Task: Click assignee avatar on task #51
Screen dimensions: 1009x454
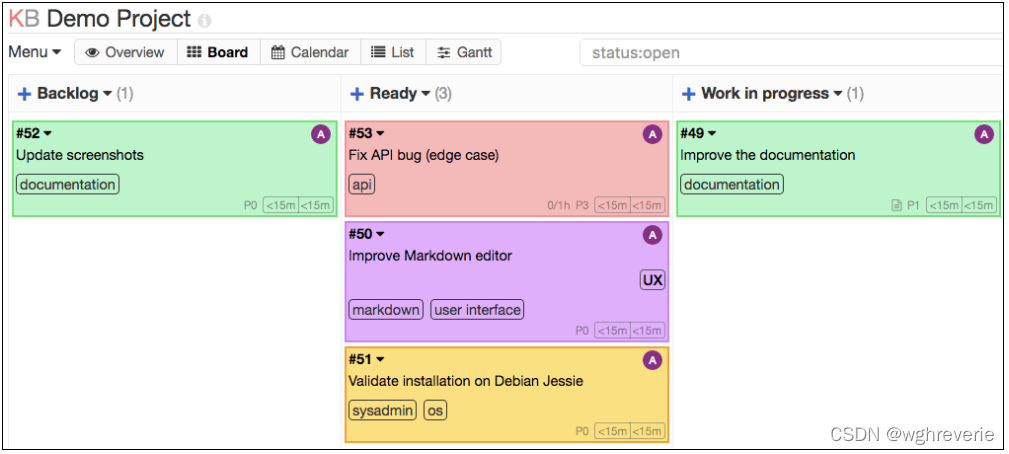Action: tap(653, 361)
